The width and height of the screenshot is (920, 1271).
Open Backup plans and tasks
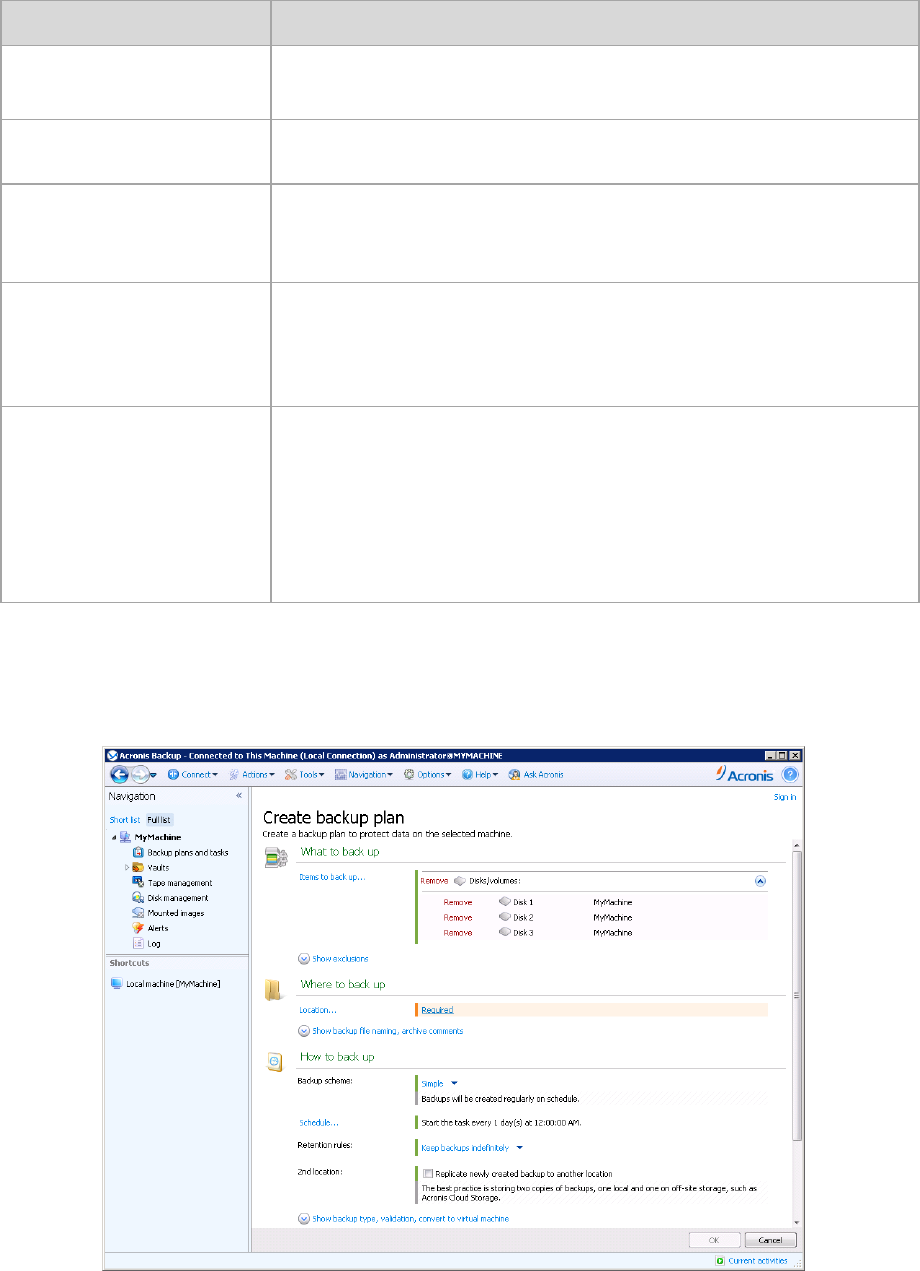188,853
